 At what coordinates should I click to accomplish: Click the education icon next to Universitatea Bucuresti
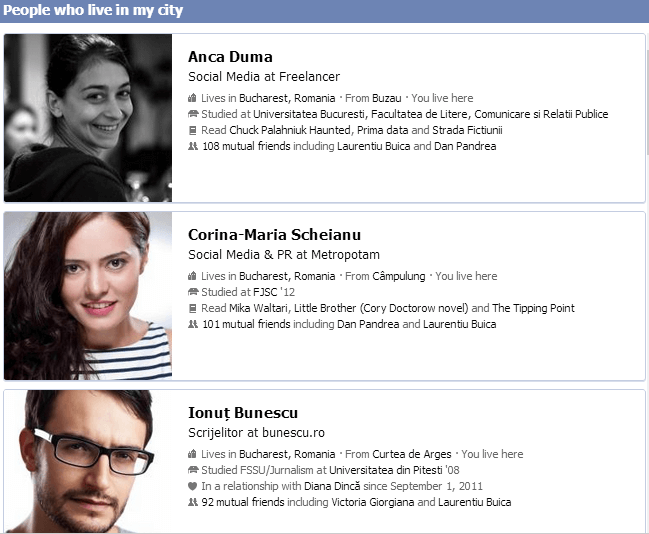point(193,114)
